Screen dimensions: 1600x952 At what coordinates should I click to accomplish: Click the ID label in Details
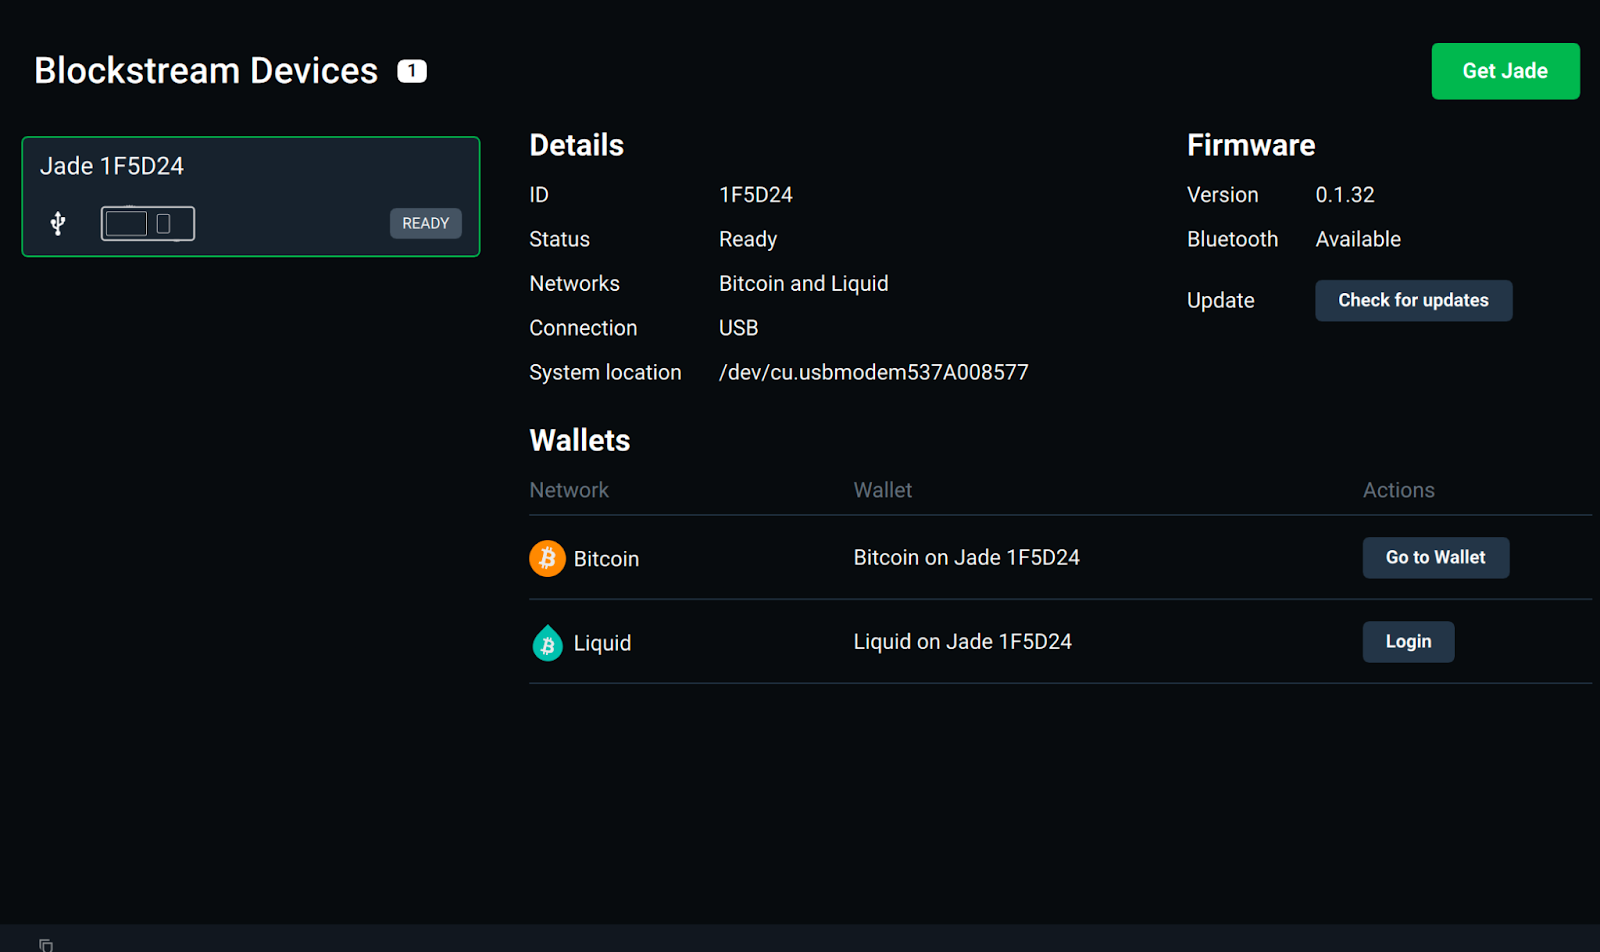point(539,195)
